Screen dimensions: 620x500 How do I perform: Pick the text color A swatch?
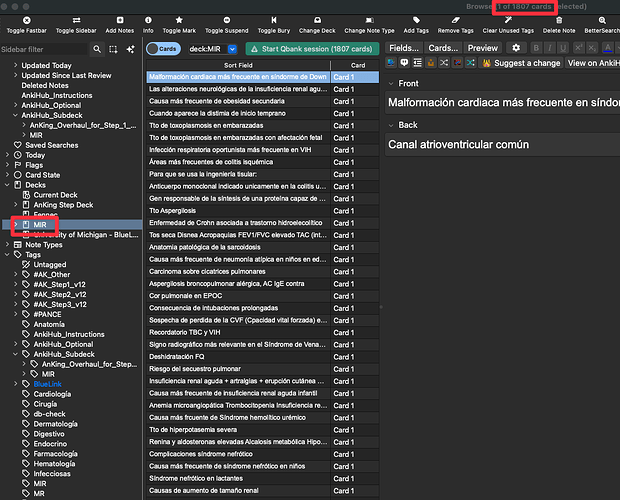(x=608, y=48)
